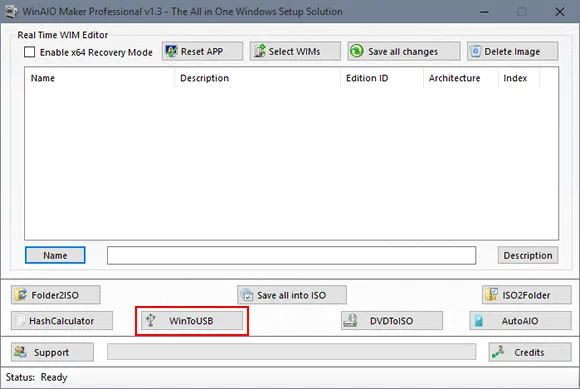Click the DVDToISO drive icon
580x389 pixels.
(x=350, y=321)
